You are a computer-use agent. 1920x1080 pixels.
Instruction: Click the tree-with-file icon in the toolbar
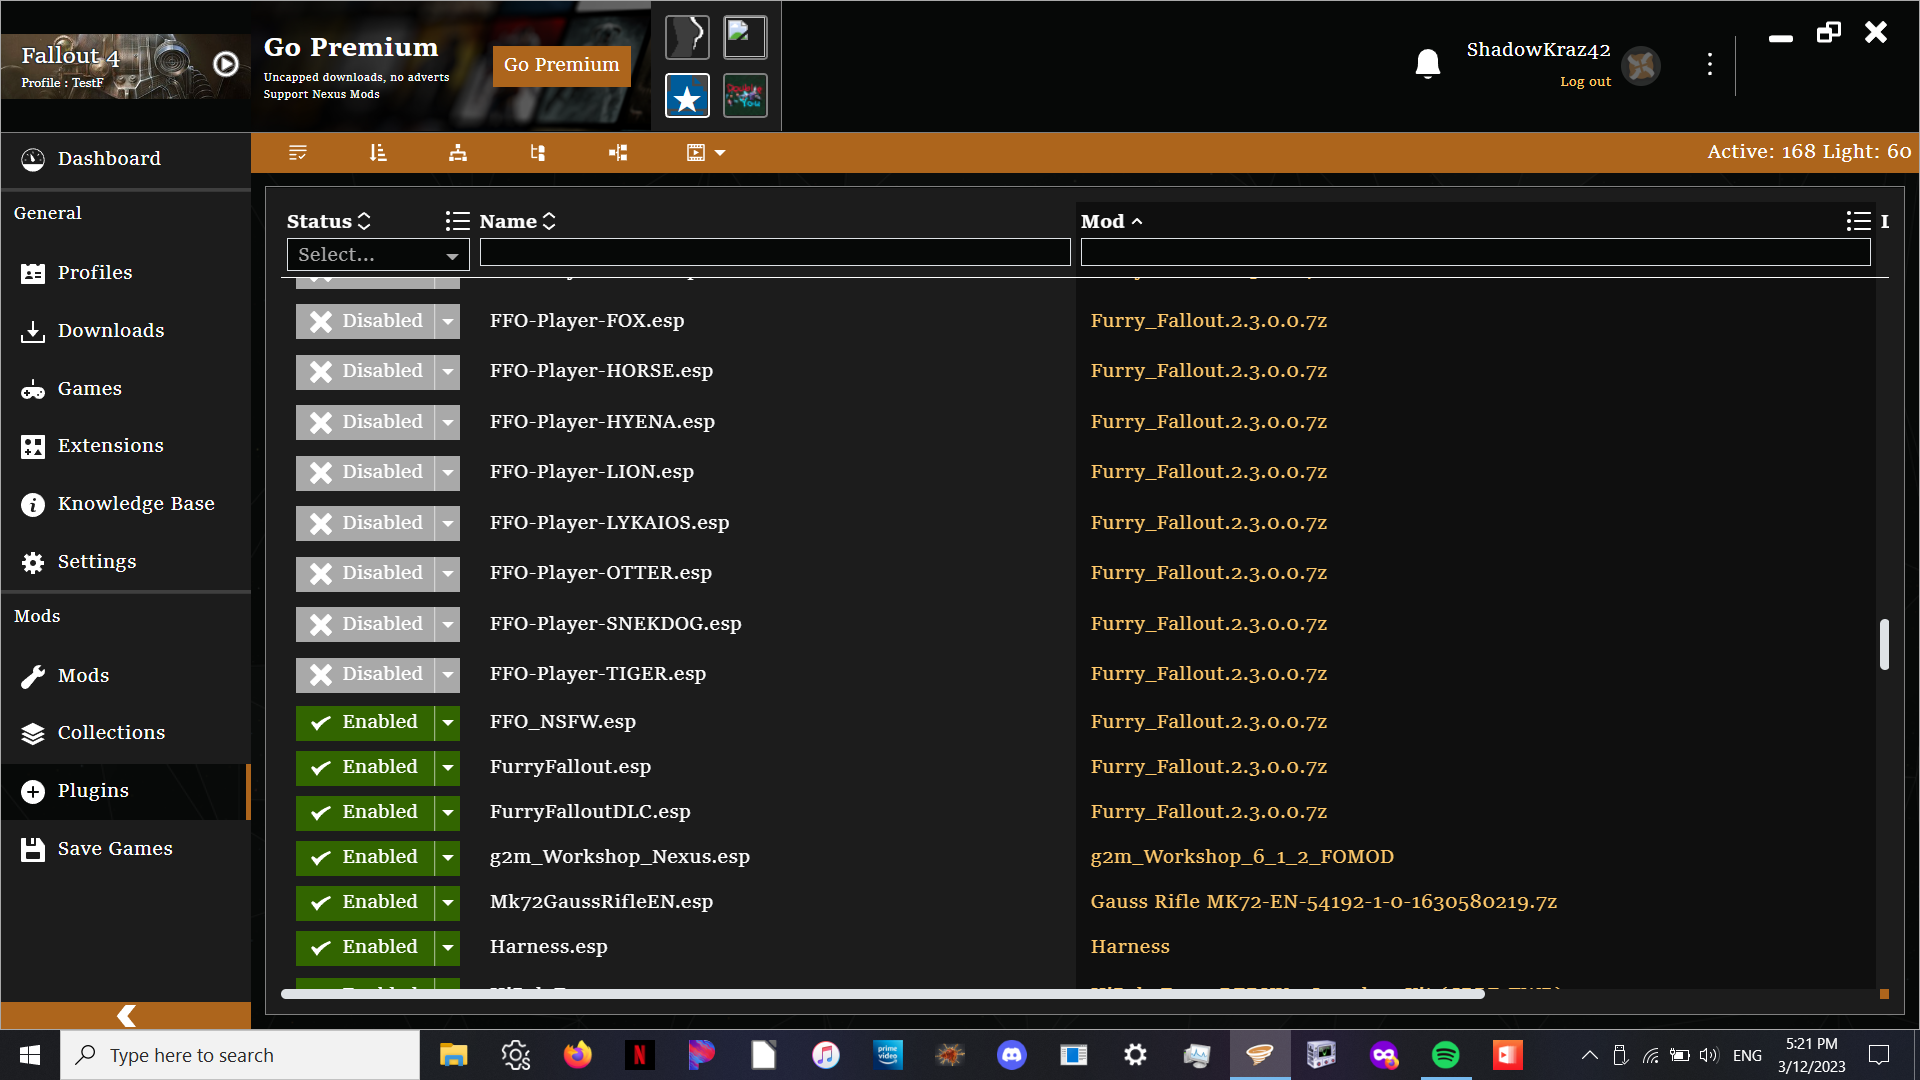[x=538, y=153]
